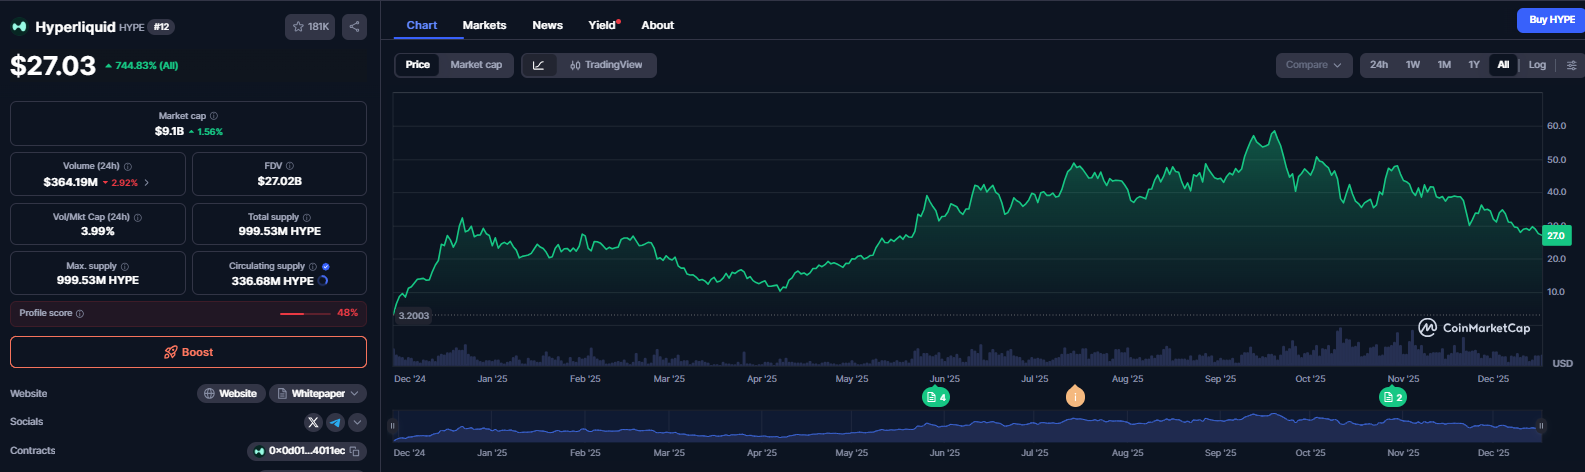The image size is (1585, 472).
Task: Switch to the Markets tab
Action: pyautogui.click(x=484, y=25)
